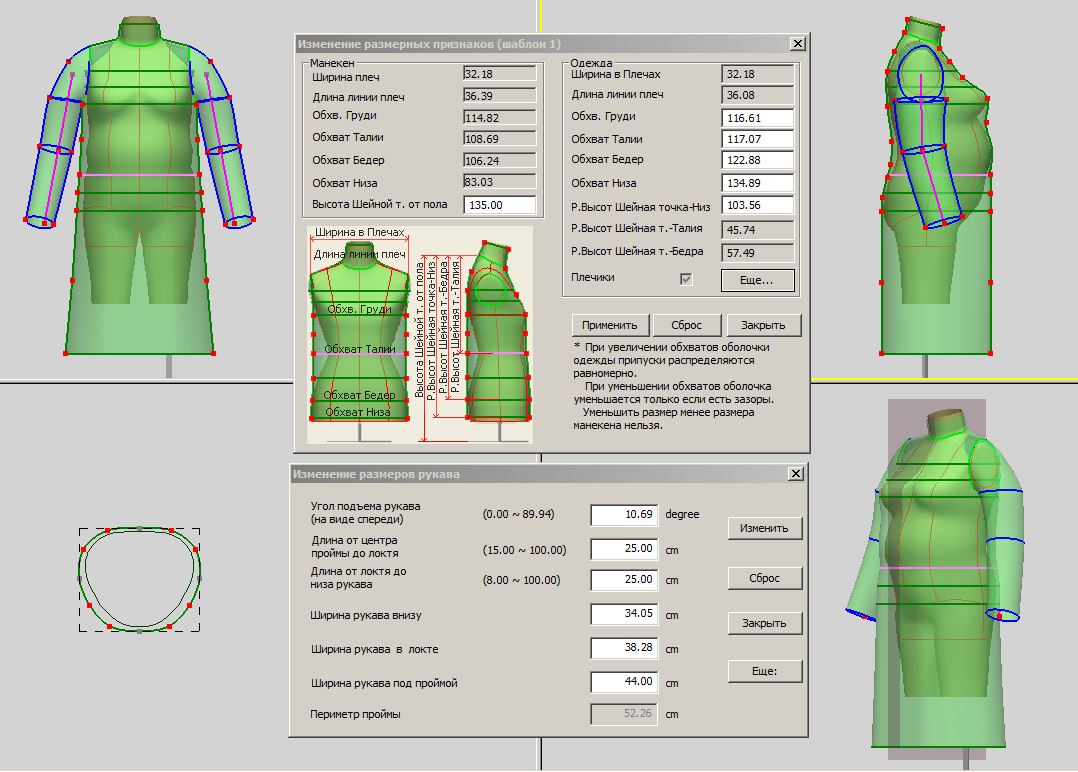Edit clothing Обхват Низа value 134.89

pos(758,184)
